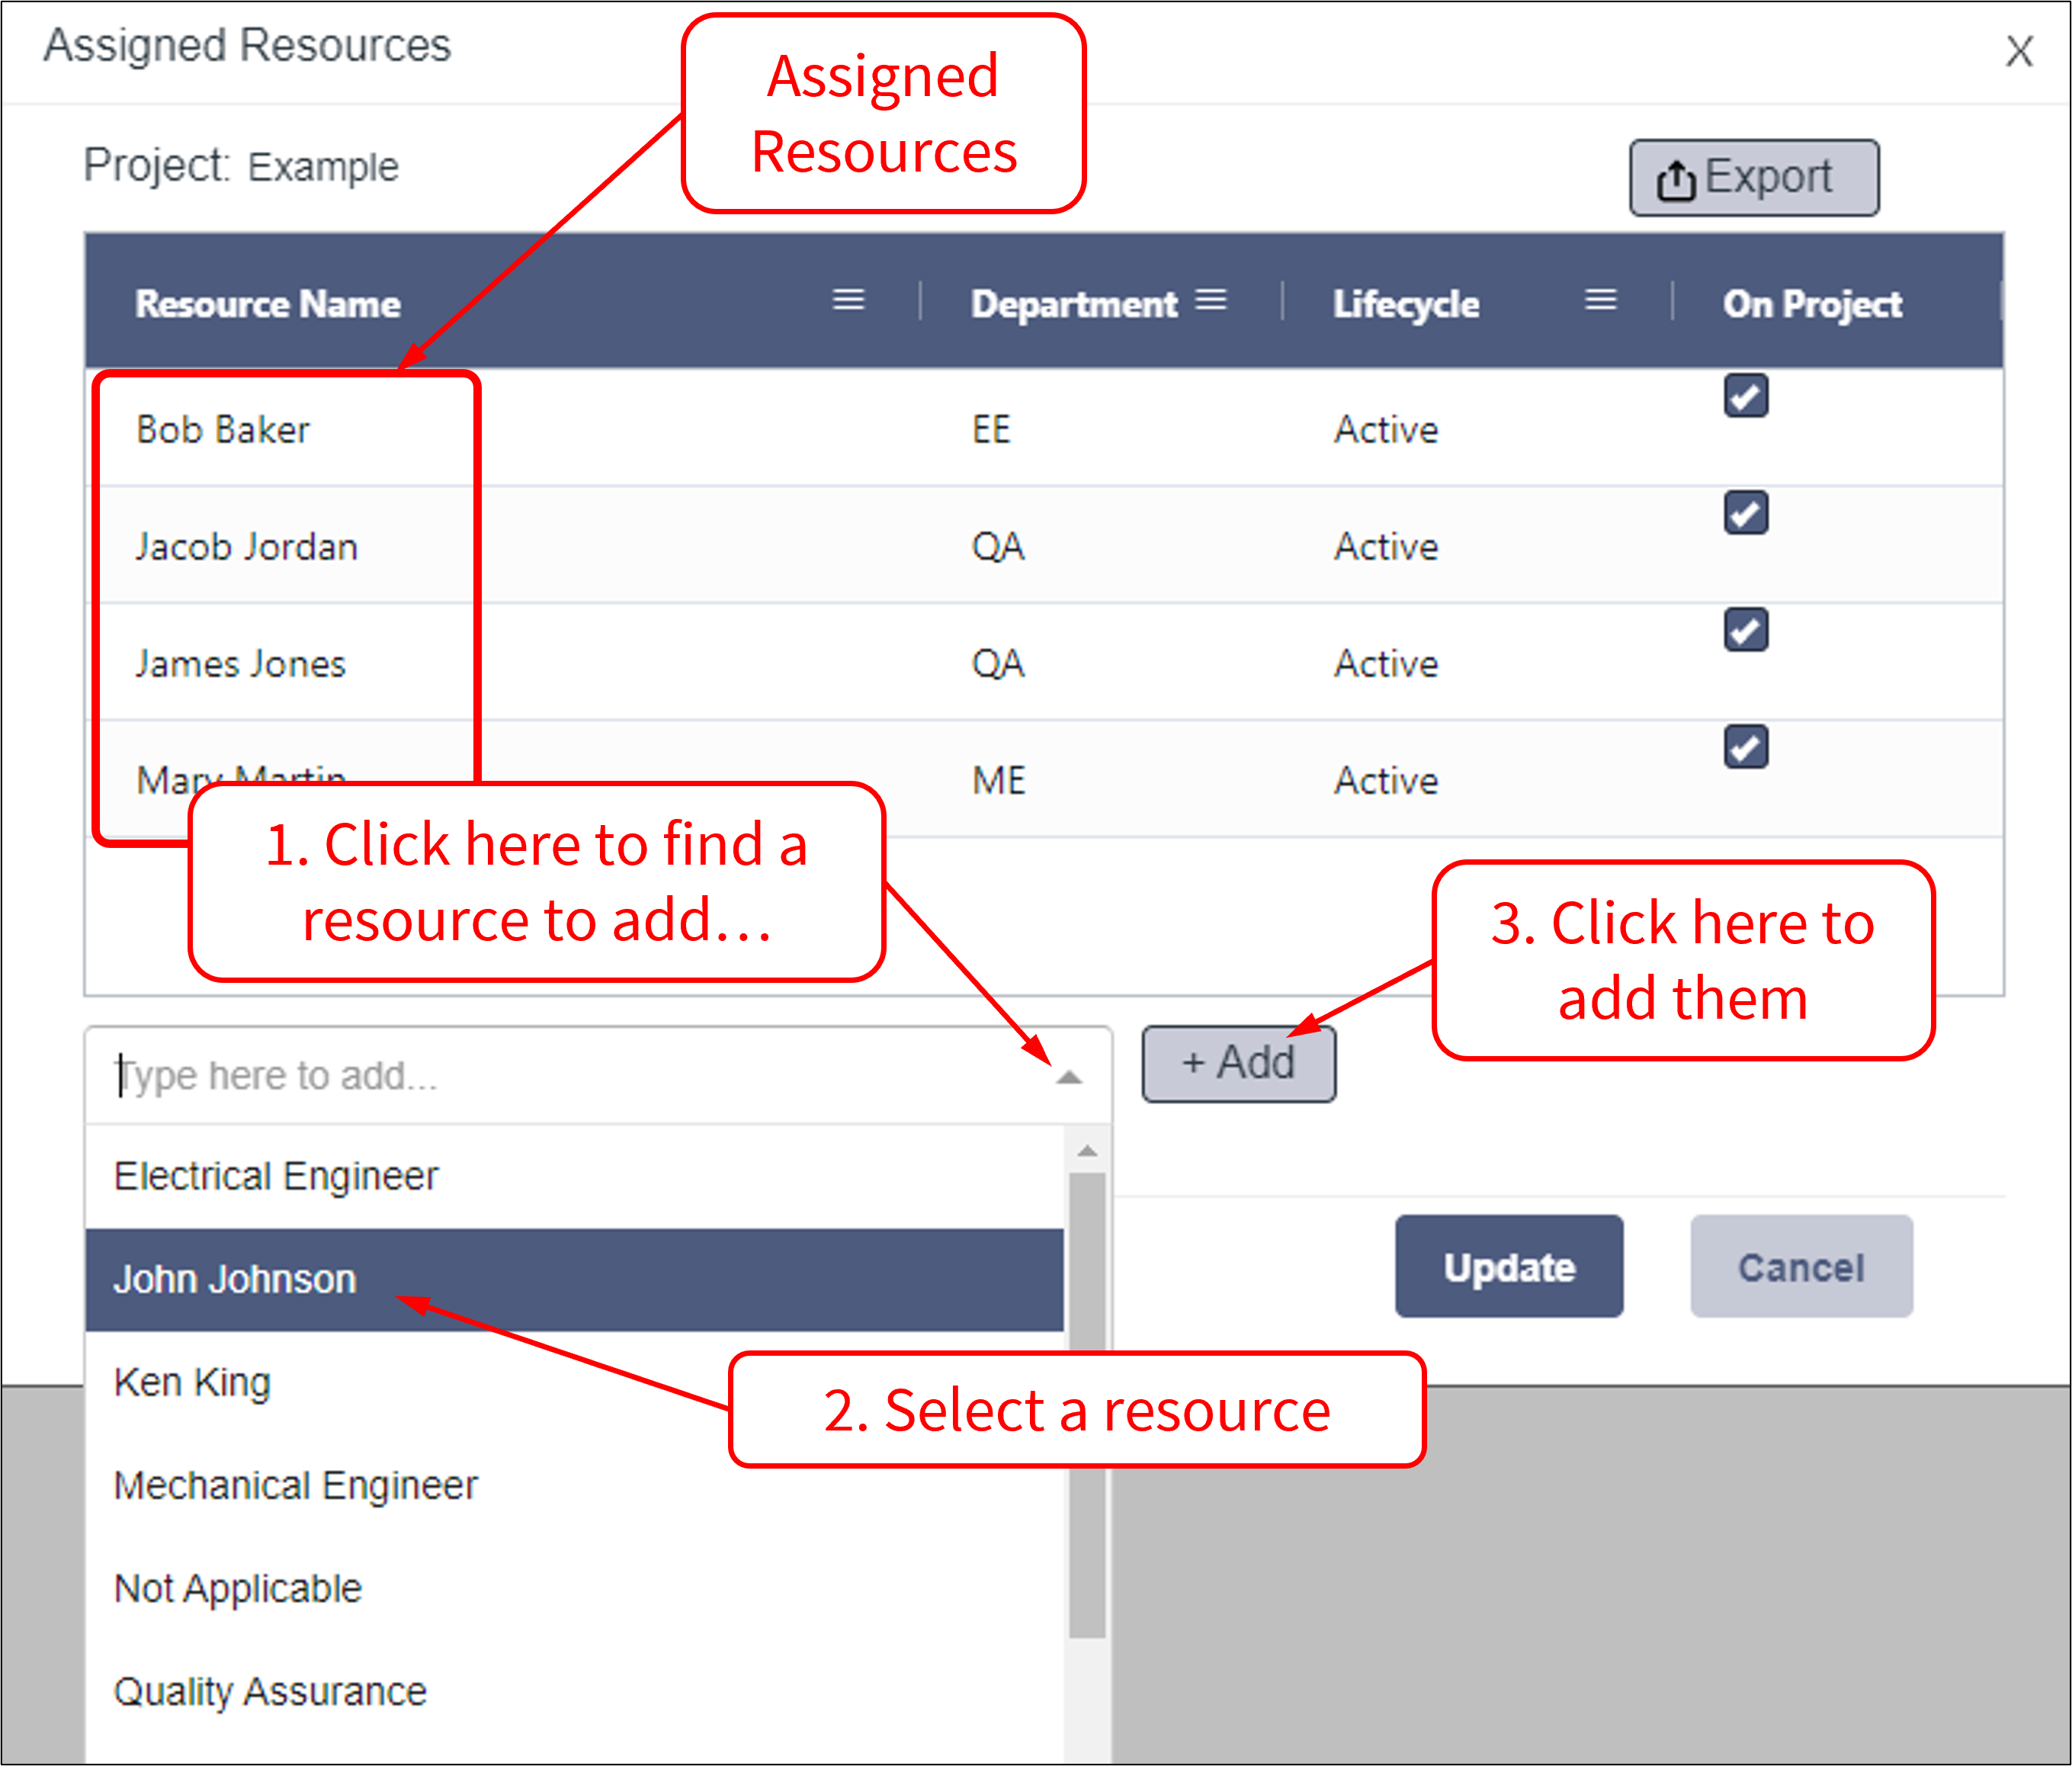
Task: Open Lifecycle column menu icon
Action: [1600, 300]
